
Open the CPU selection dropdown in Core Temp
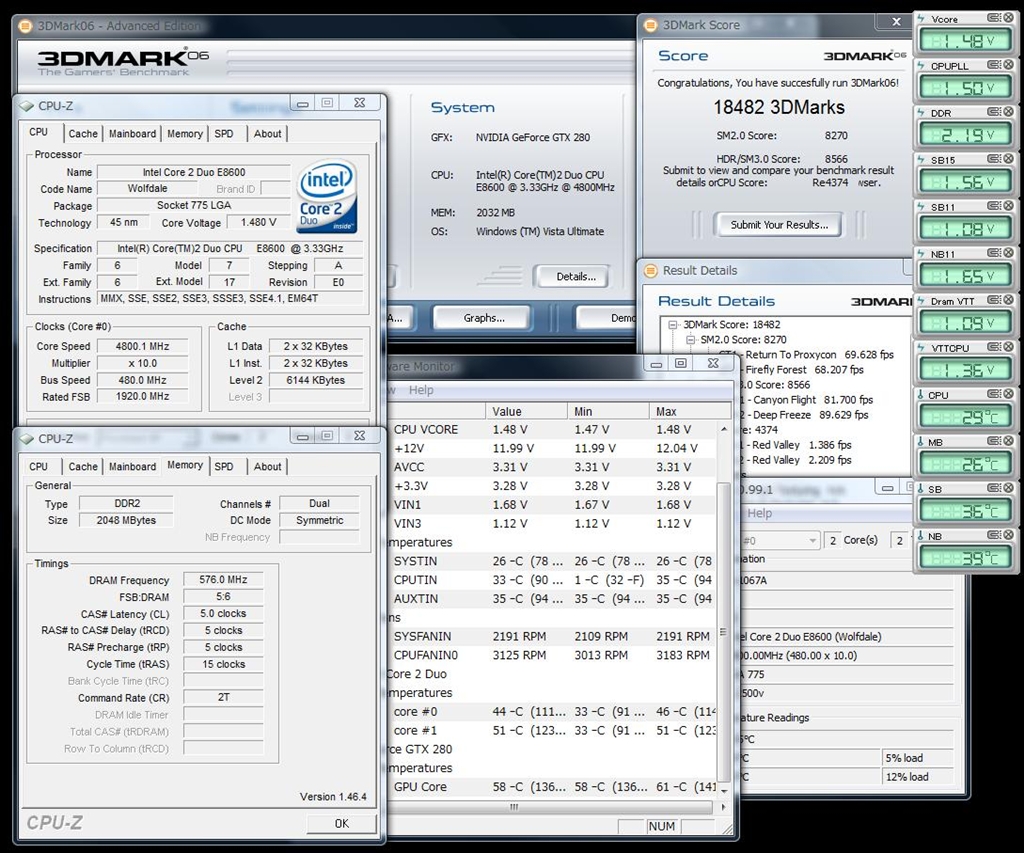point(811,540)
